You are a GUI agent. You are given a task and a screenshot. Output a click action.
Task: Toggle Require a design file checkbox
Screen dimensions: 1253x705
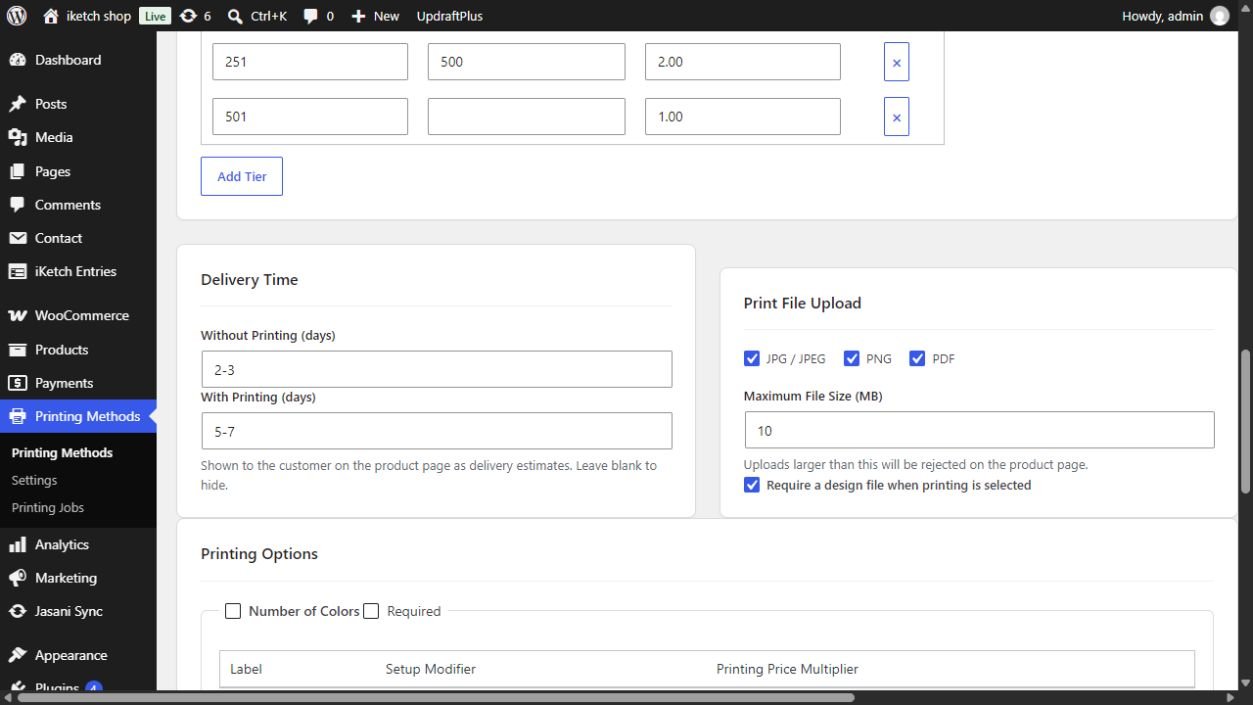click(752, 485)
